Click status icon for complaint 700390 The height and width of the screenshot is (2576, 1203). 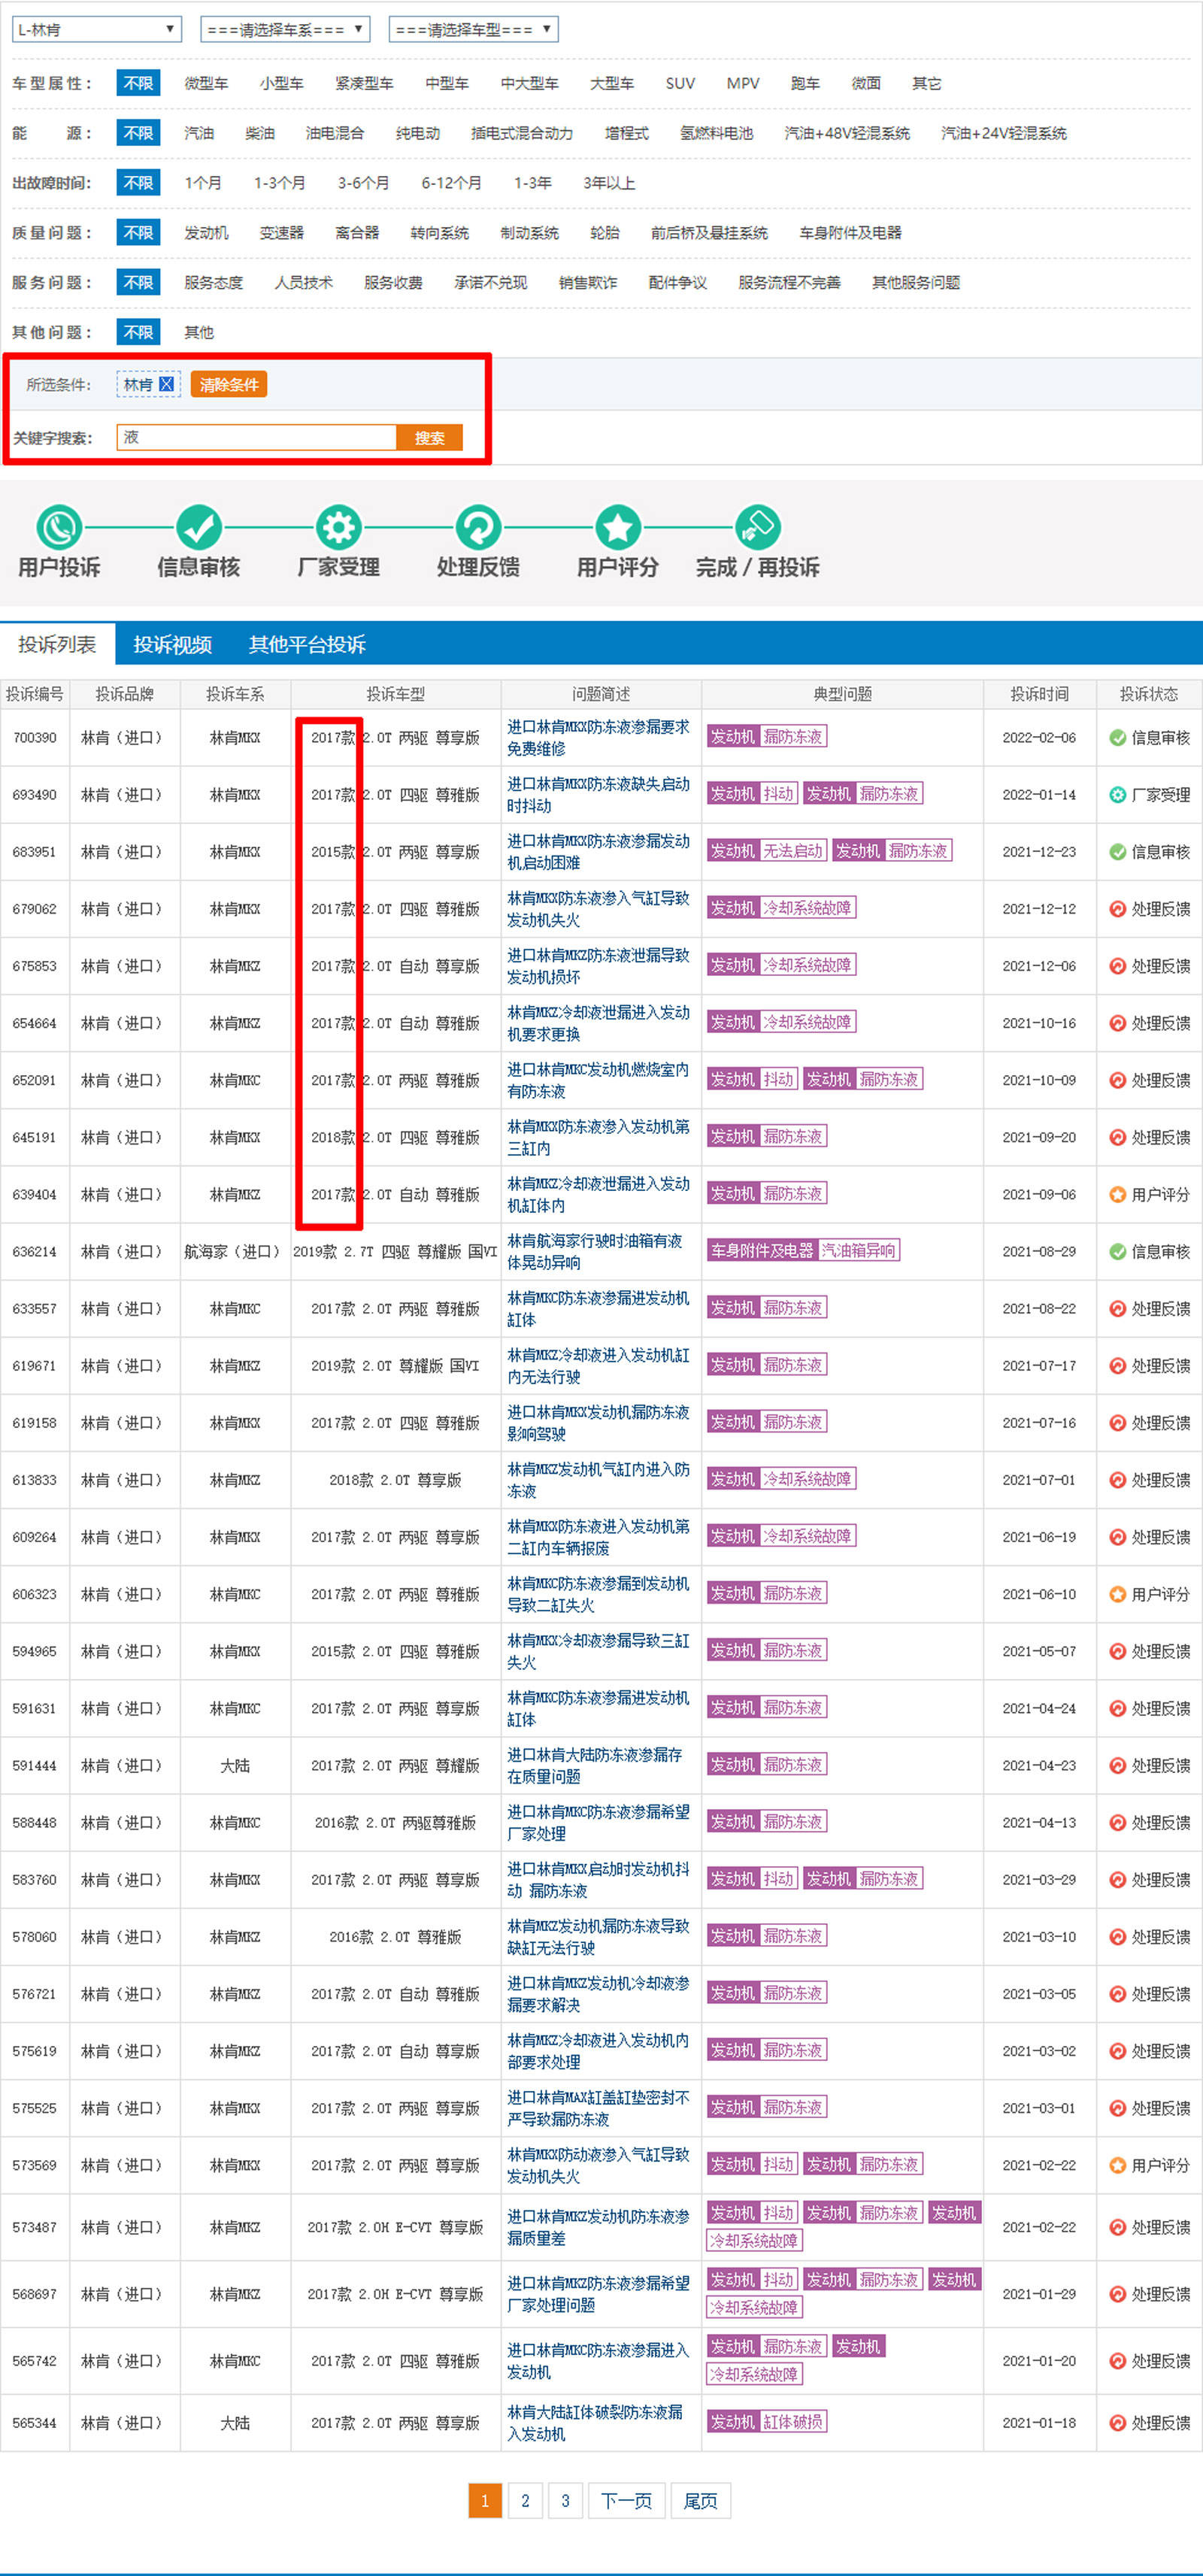1117,737
